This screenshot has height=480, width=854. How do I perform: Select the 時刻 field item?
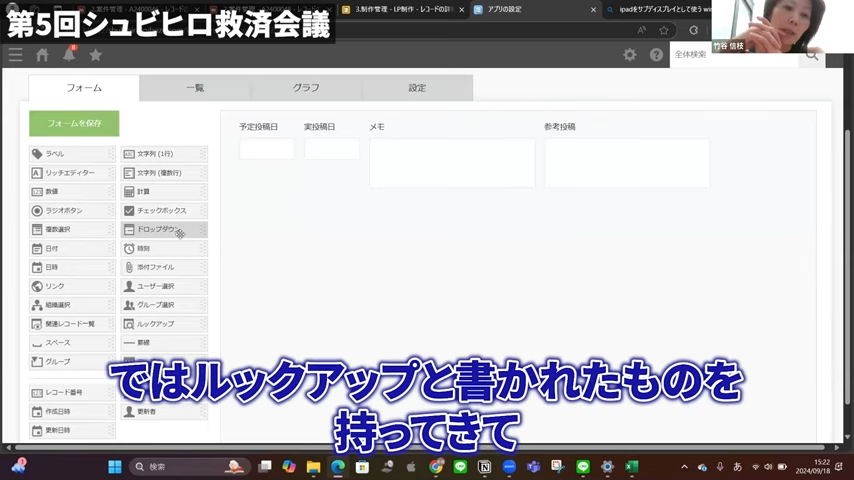tap(164, 248)
